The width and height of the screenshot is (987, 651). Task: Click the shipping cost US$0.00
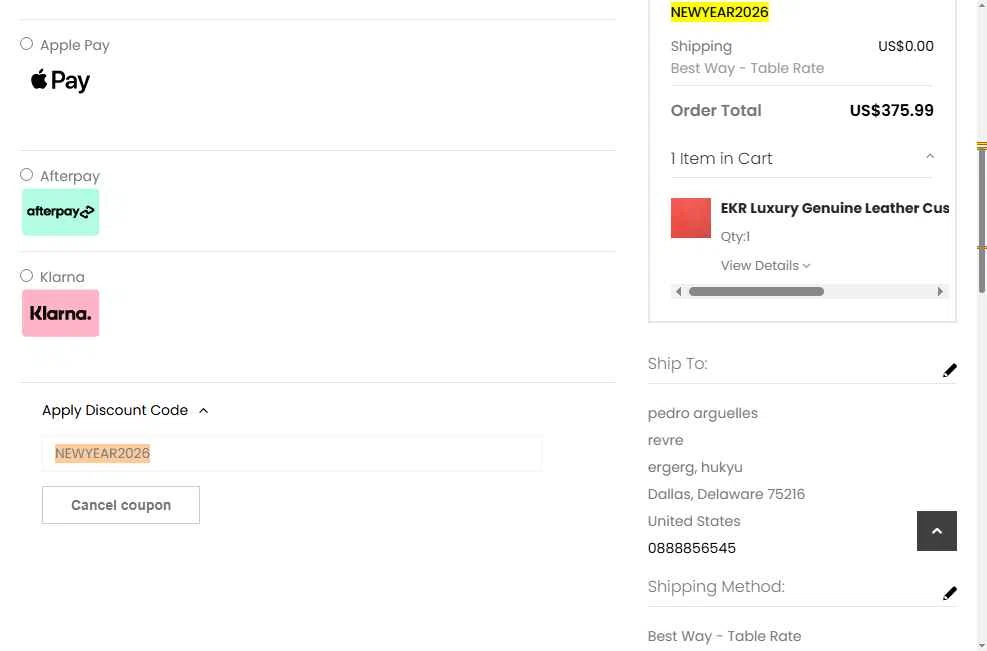(906, 46)
